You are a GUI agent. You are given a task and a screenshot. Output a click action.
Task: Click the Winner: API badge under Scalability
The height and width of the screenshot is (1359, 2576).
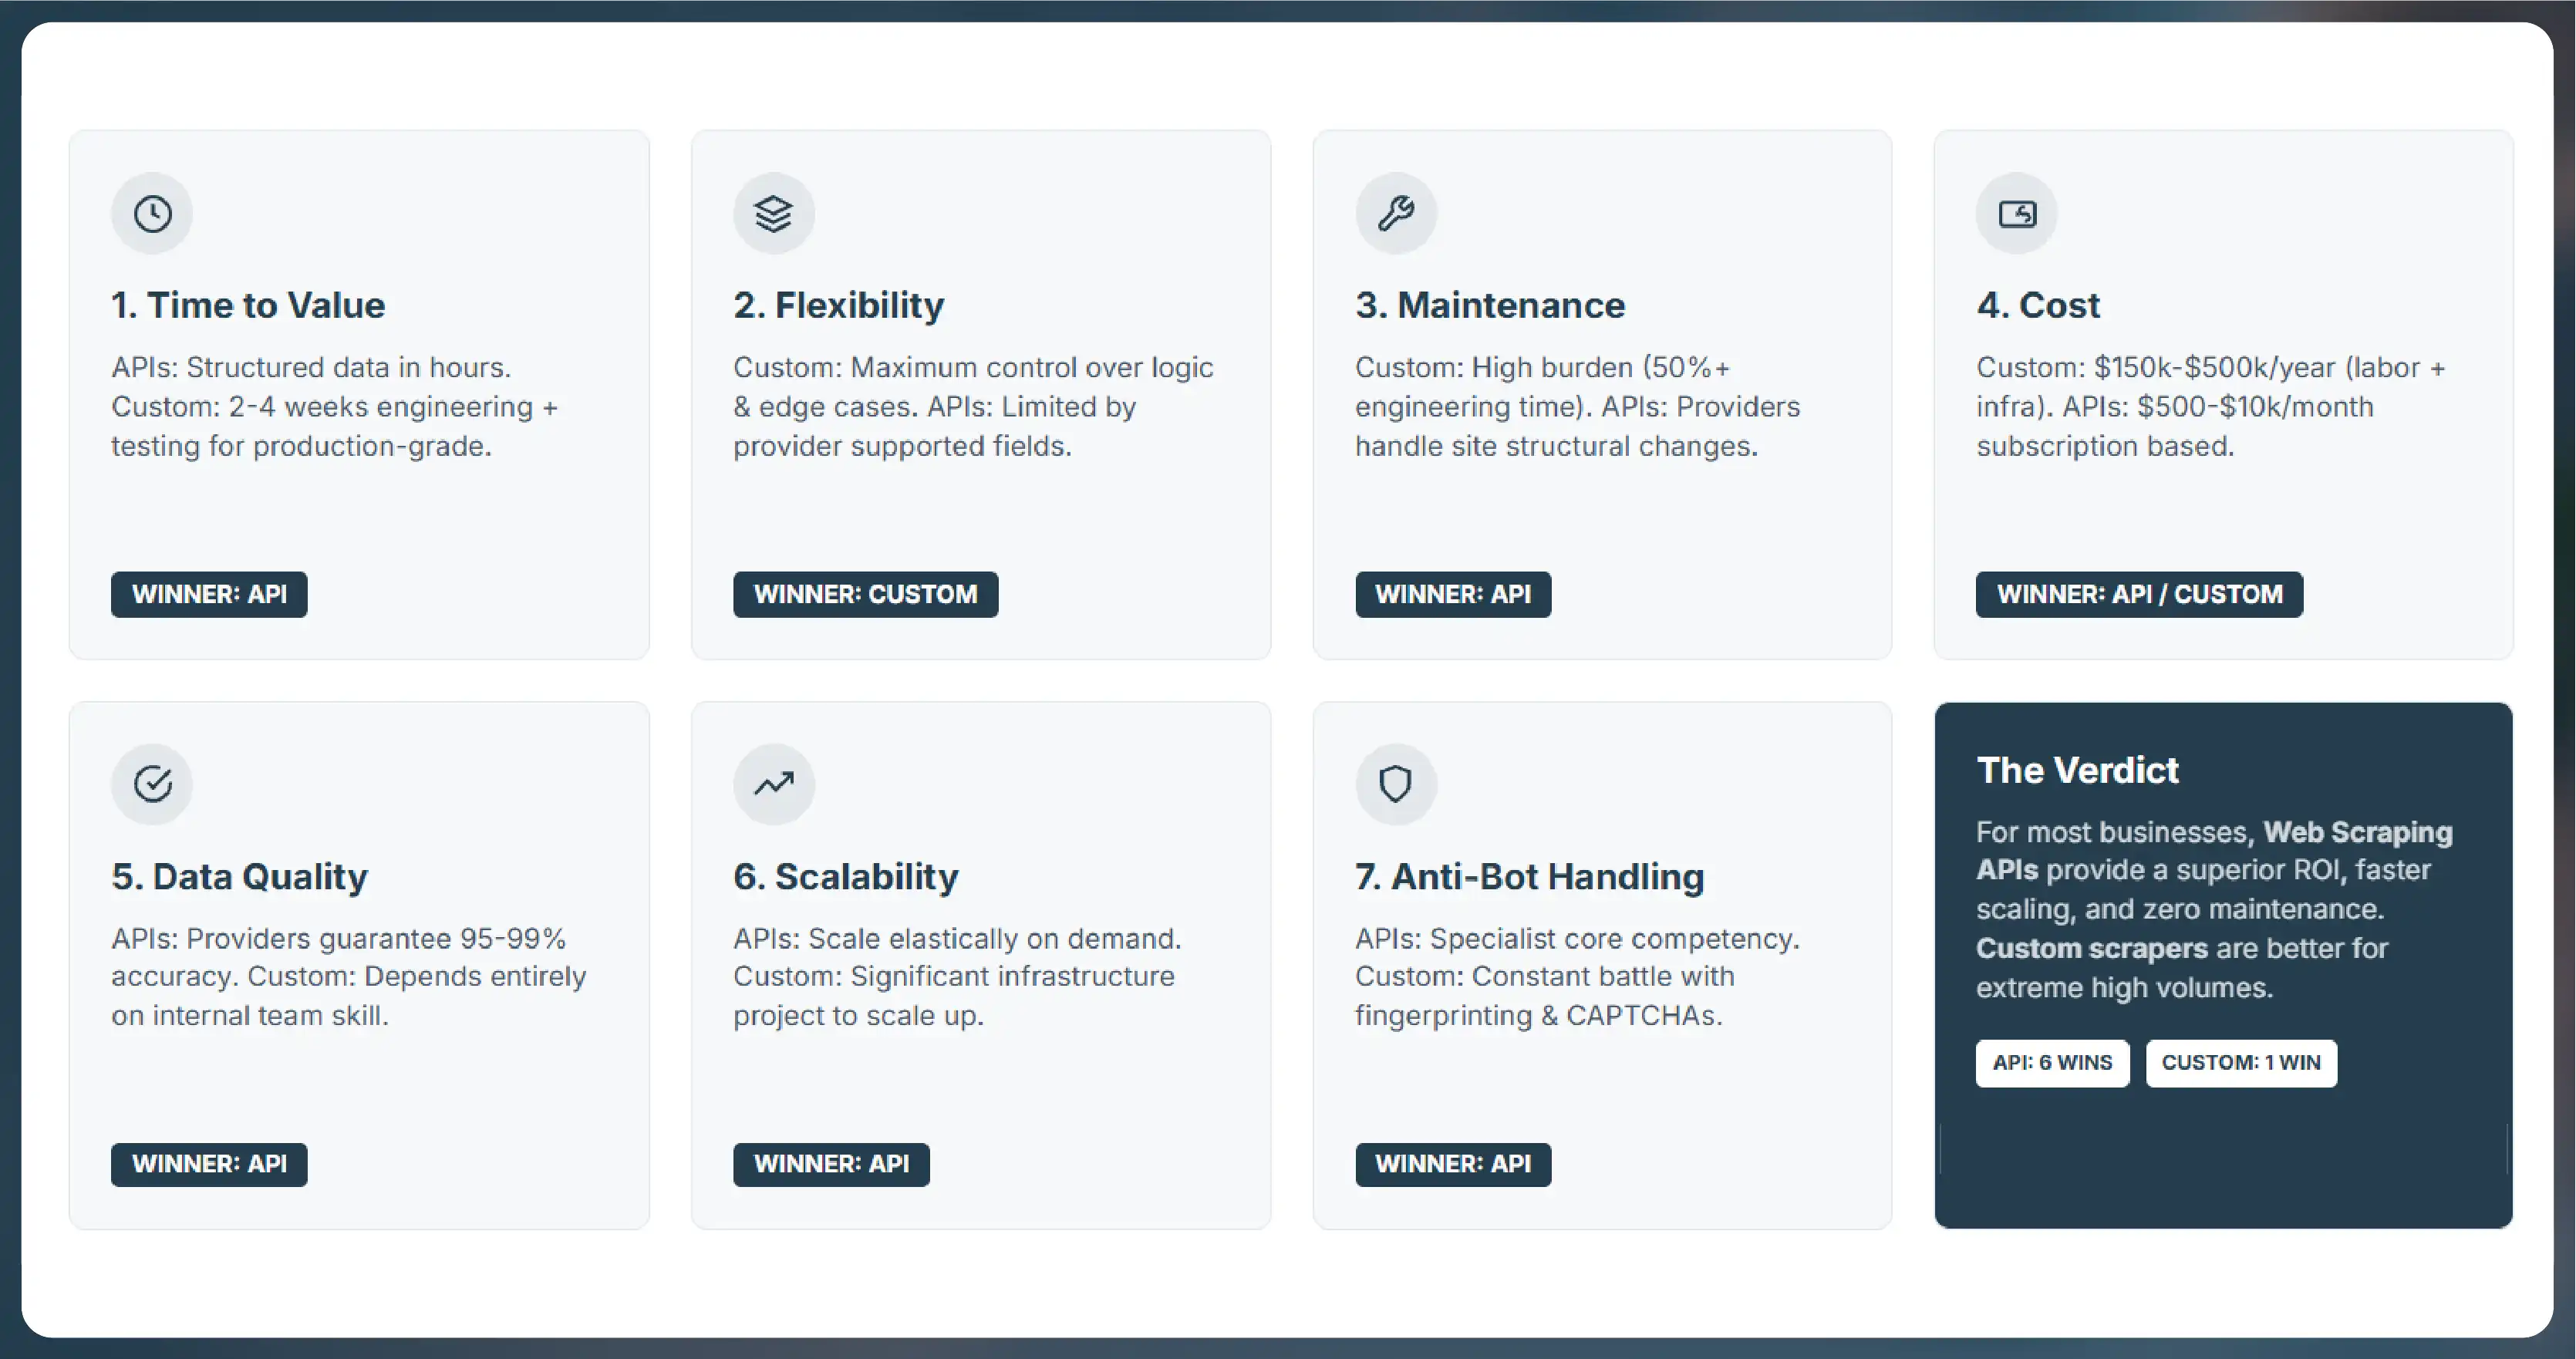coord(831,1164)
